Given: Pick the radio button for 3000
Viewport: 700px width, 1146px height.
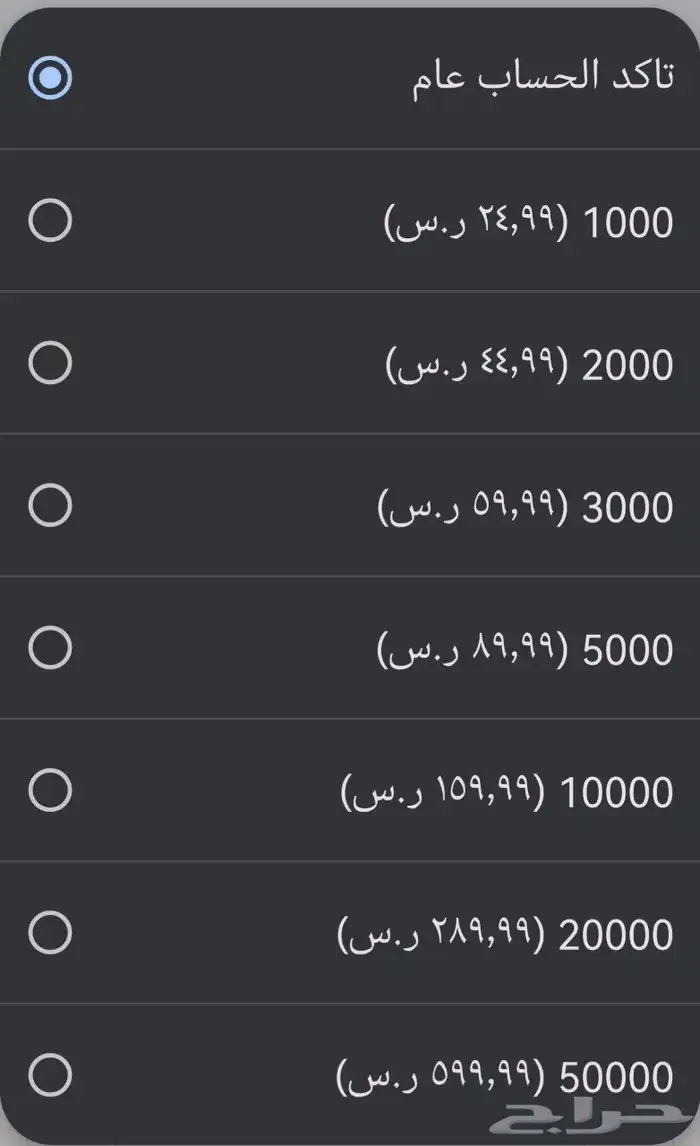Looking at the screenshot, I should pyautogui.click(x=50, y=505).
